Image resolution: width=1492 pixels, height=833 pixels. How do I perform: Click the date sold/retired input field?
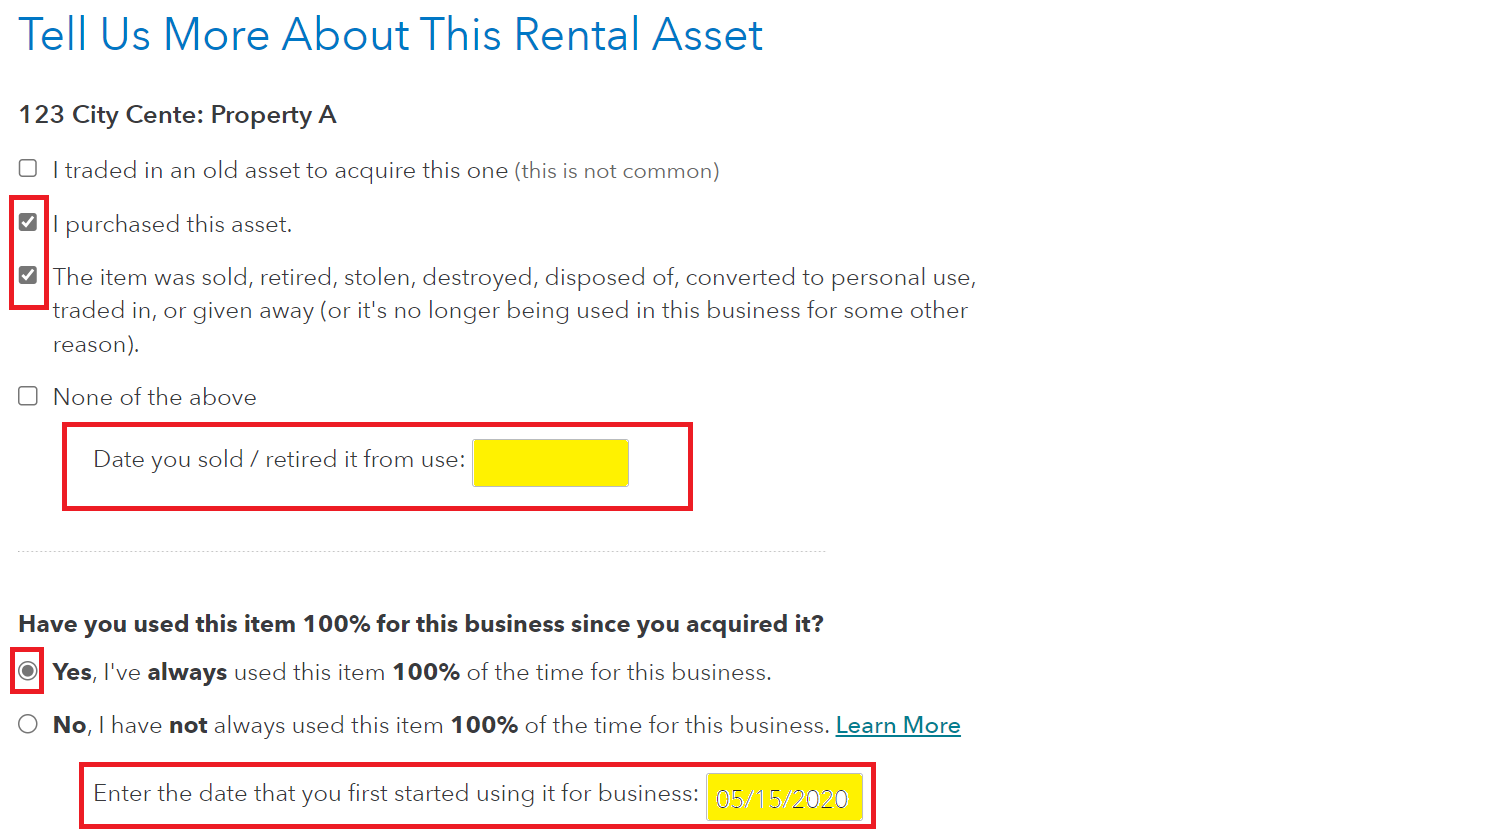tap(550, 462)
